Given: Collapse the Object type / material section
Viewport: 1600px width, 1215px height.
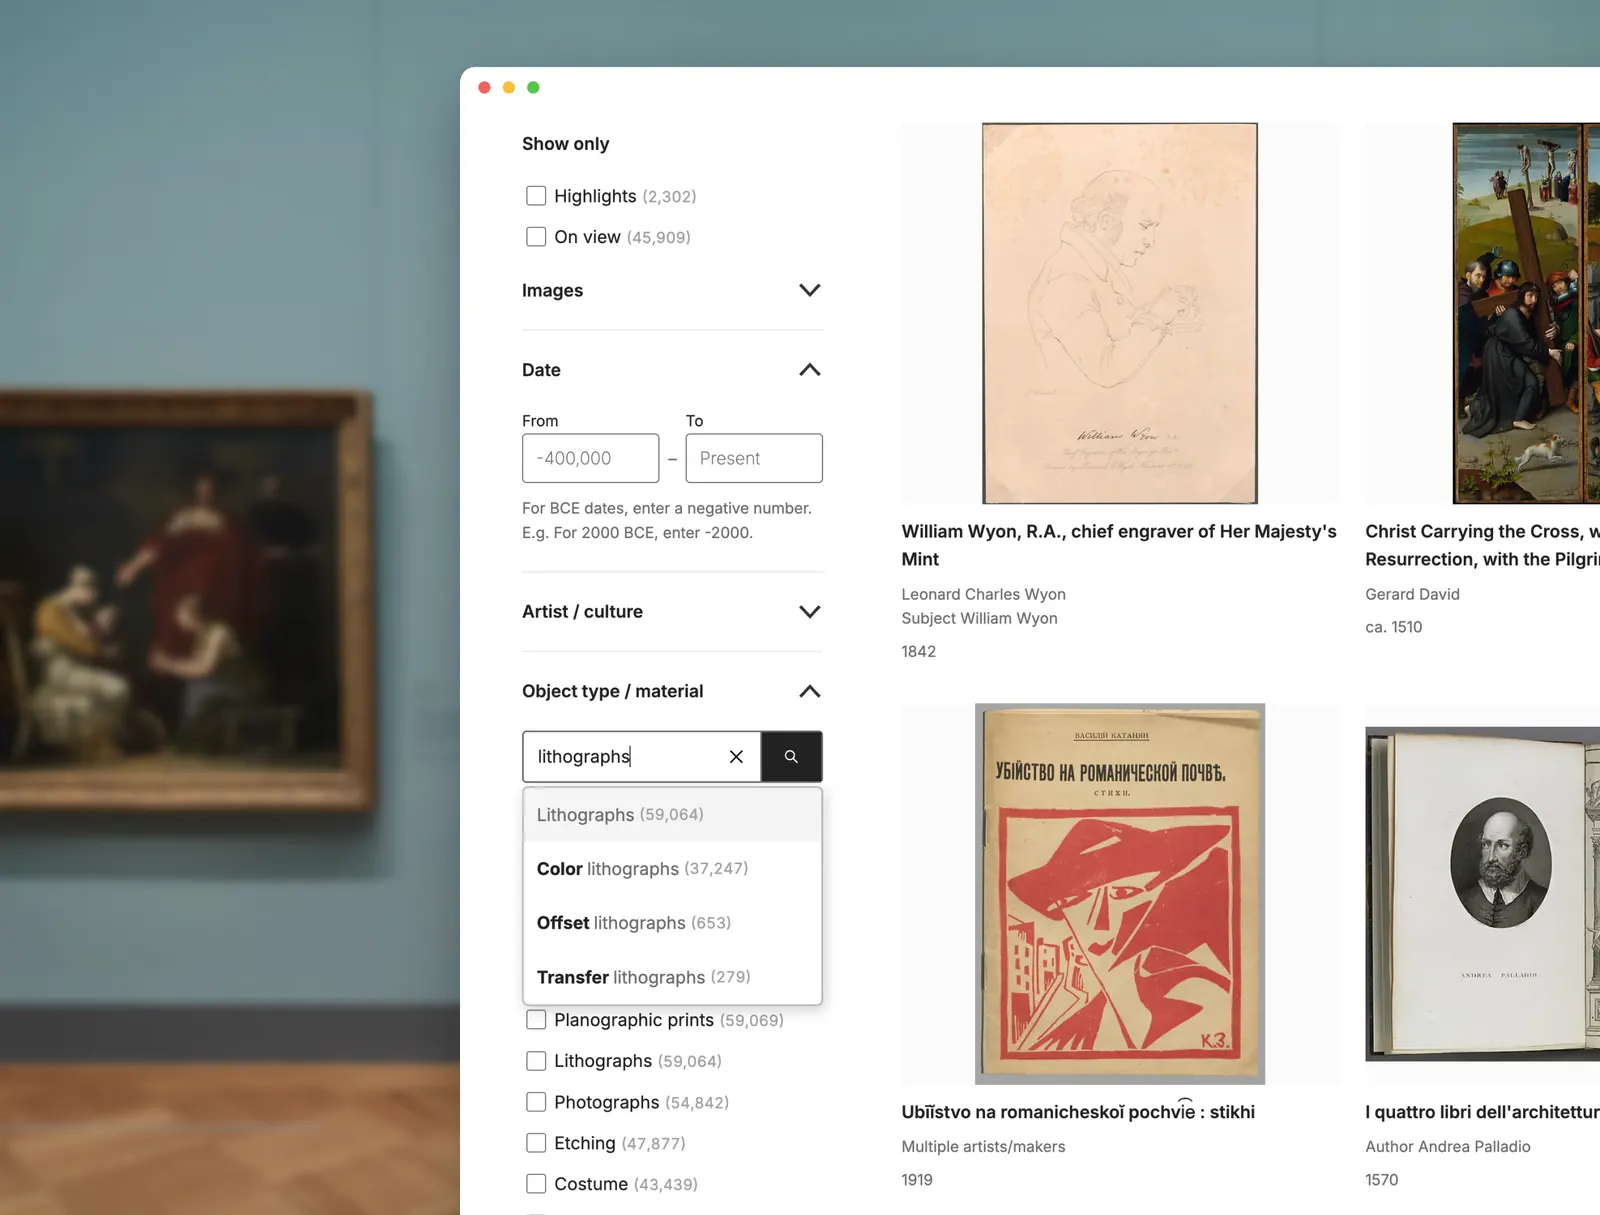Looking at the screenshot, I should coord(810,691).
